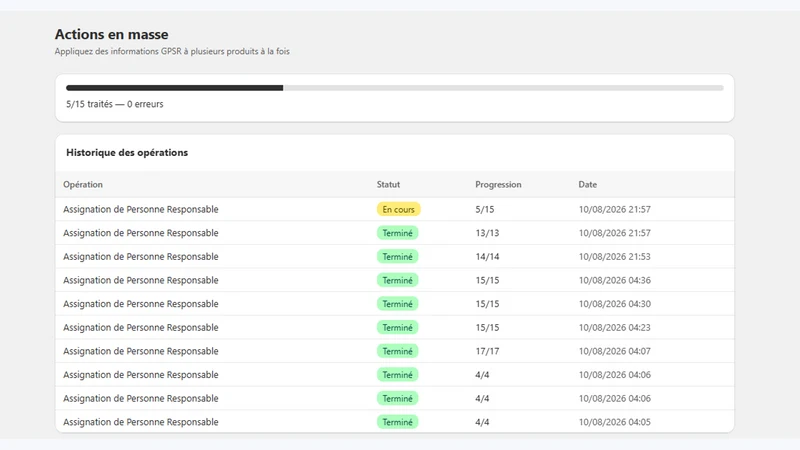This screenshot has width=800, height=450.
Task: Click the Terminé badge for 04:07 operation
Action: click(397, 351)
